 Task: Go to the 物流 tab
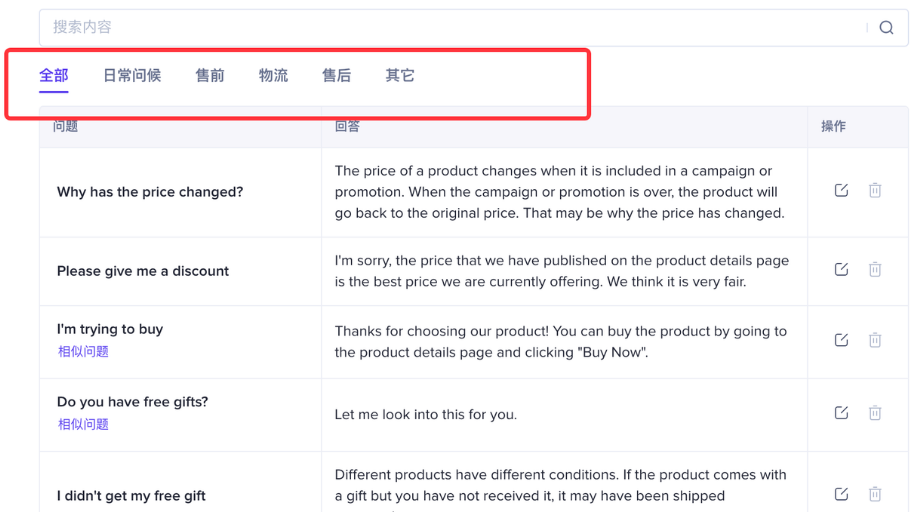click(273, 76)
